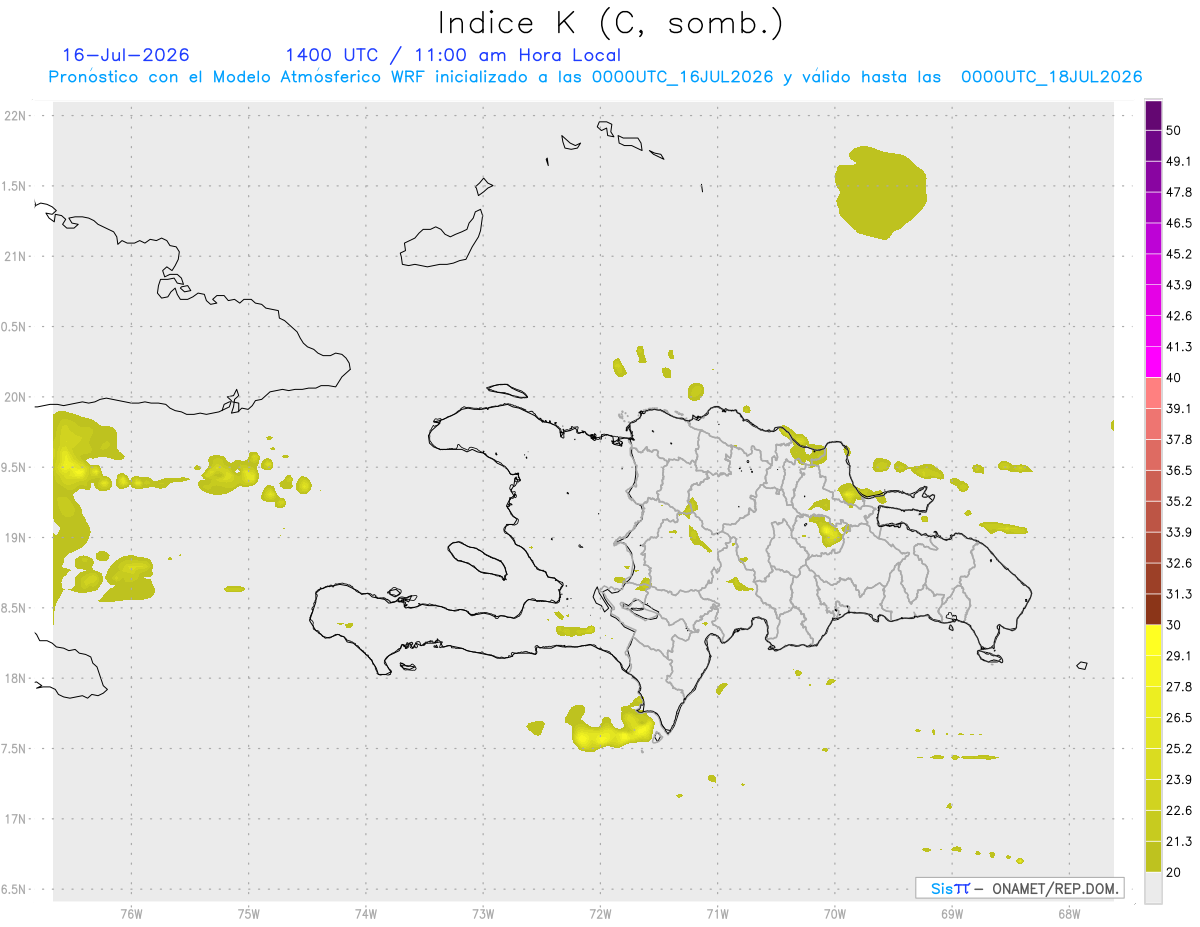Click the '18N' latitude label
Image resolution: width=1200 pixels, height=927 pixels.
[15, 678]
